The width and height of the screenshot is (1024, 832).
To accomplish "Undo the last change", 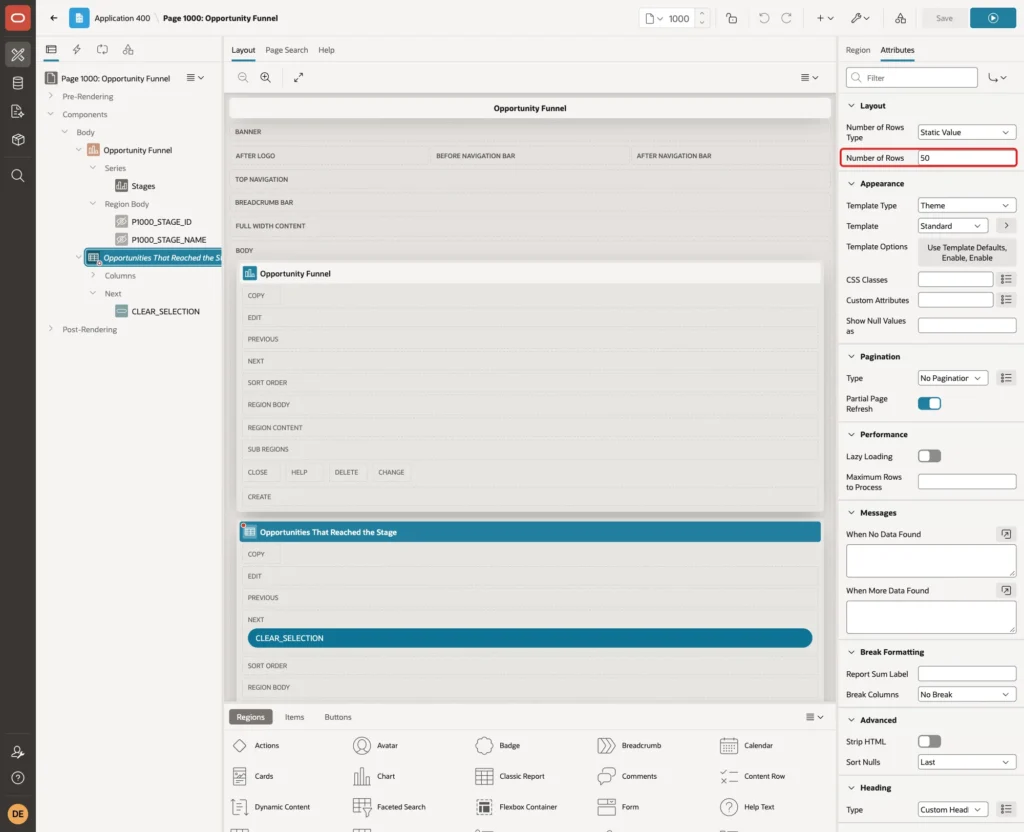I will (763, 18).
